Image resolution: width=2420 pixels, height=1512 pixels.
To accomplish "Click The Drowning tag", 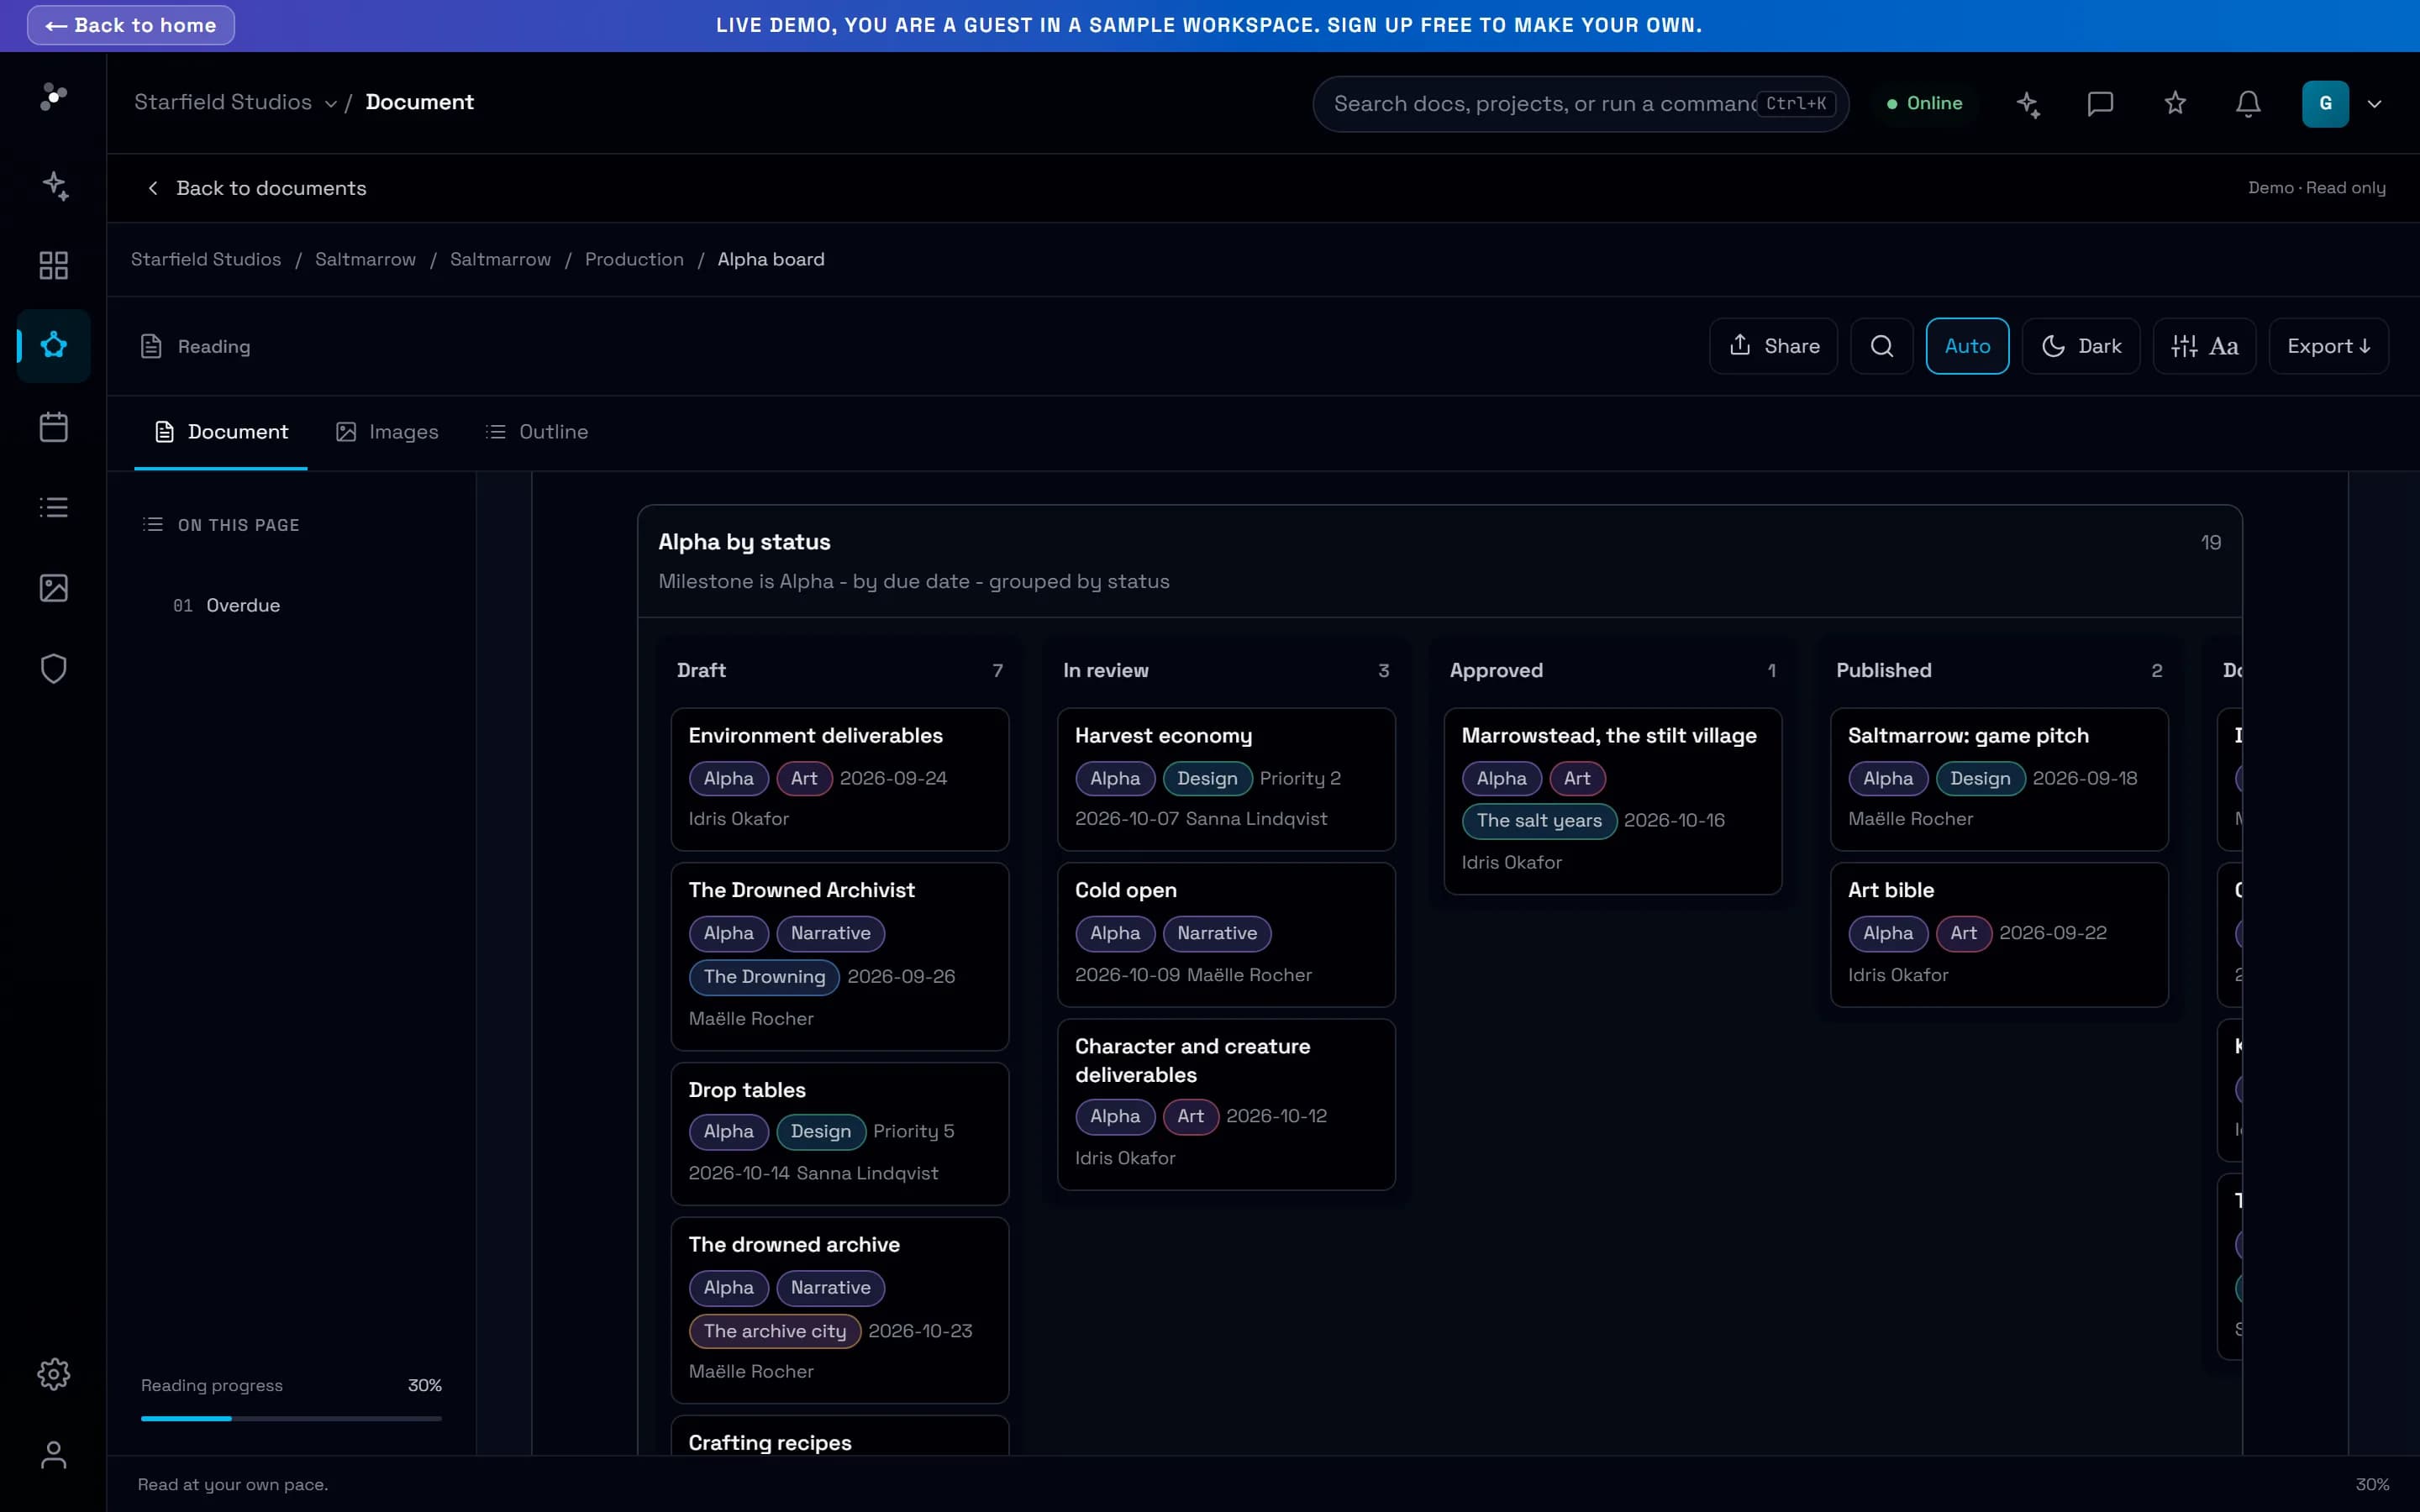I will 764,976.
